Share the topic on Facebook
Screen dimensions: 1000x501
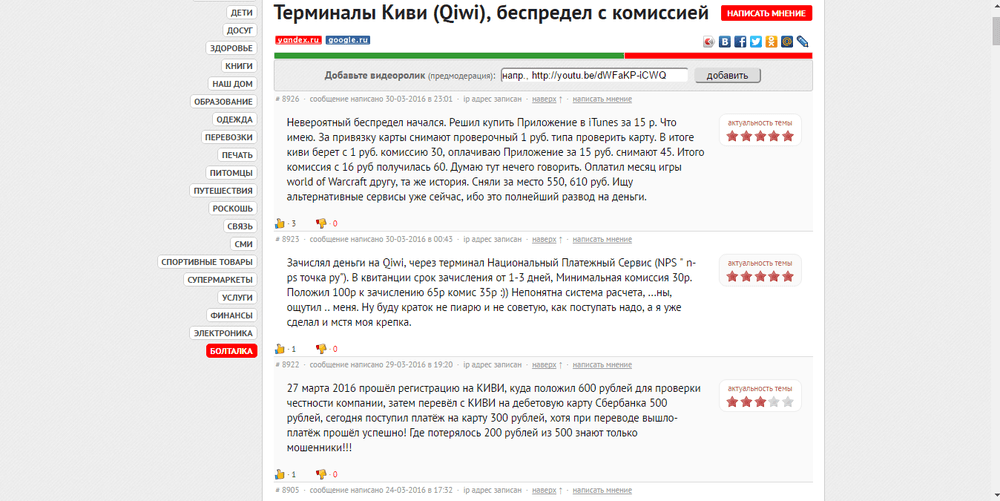click(740, 42)
